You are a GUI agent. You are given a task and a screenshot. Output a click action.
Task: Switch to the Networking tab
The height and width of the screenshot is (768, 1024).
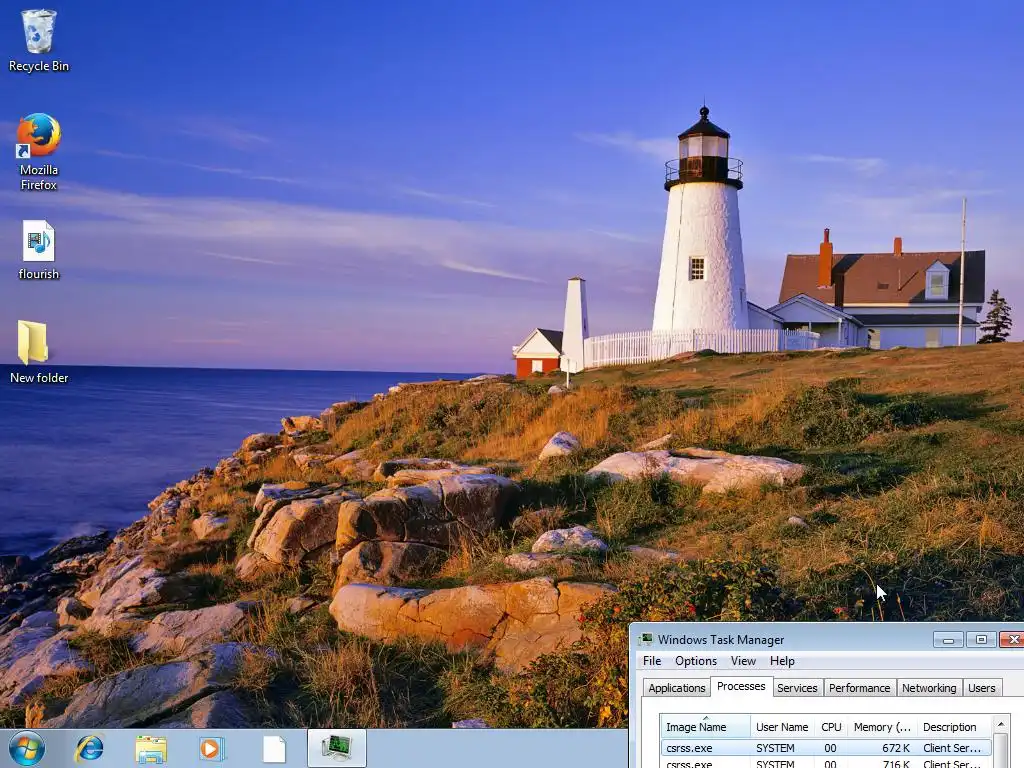[x=929, y=688]
